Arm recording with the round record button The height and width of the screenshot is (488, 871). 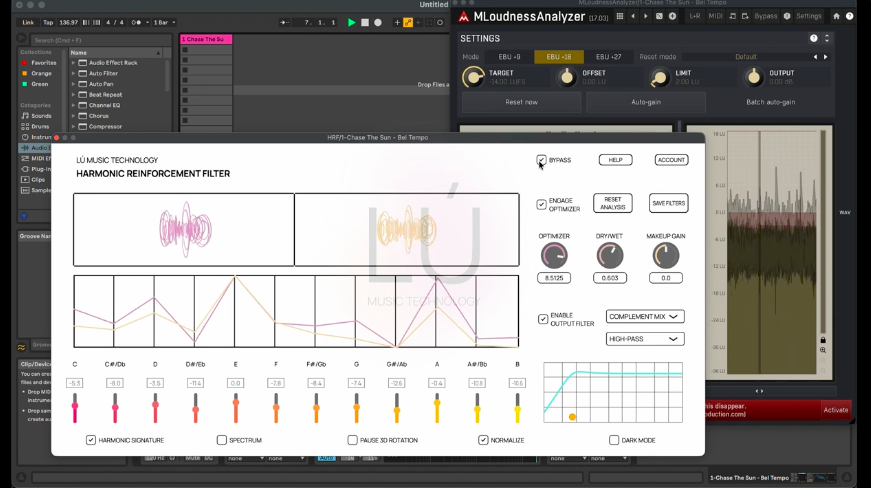click(x=378, y=23)
